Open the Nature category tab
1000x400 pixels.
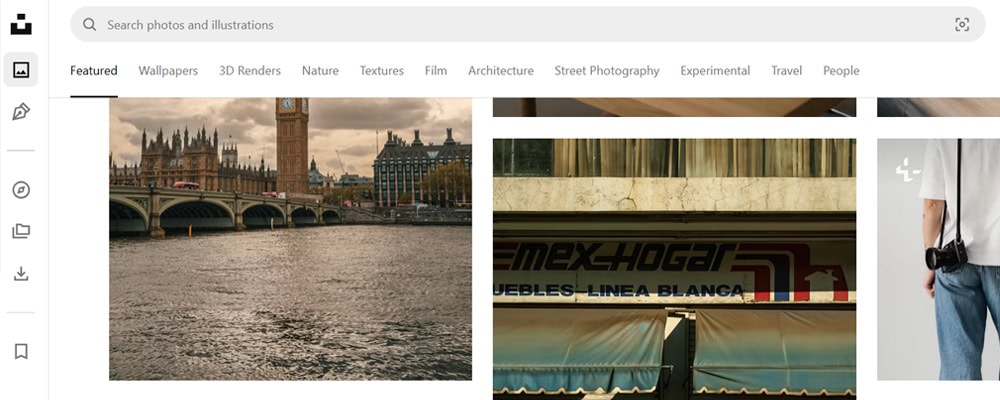(320, 71)
